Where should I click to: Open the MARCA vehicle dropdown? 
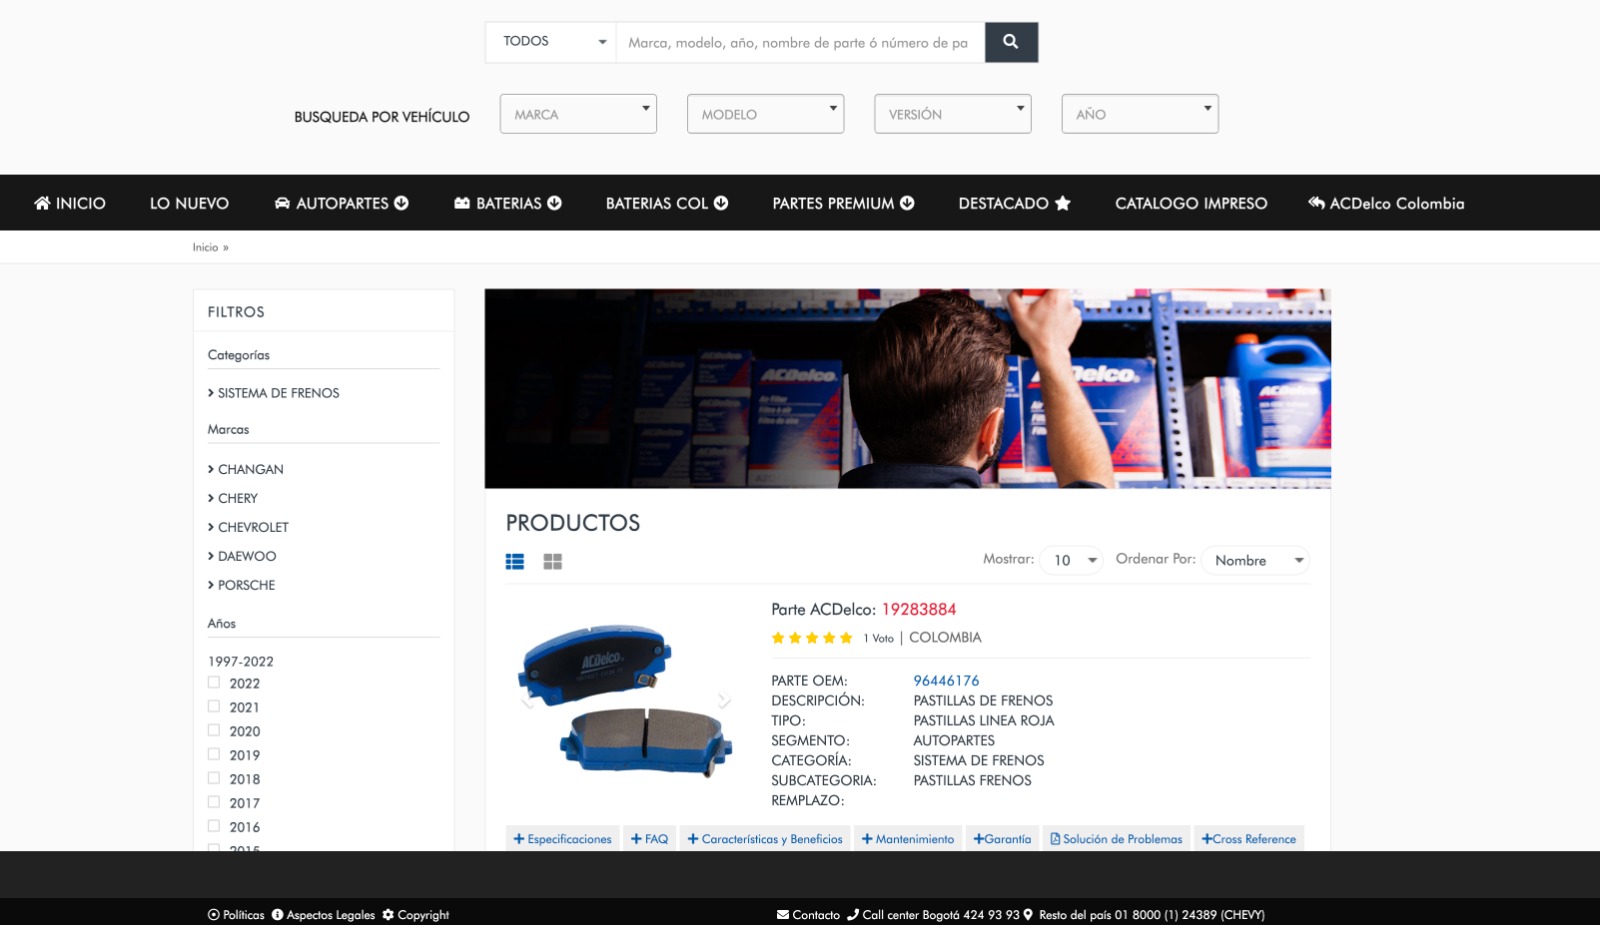[x=578, y=114]
